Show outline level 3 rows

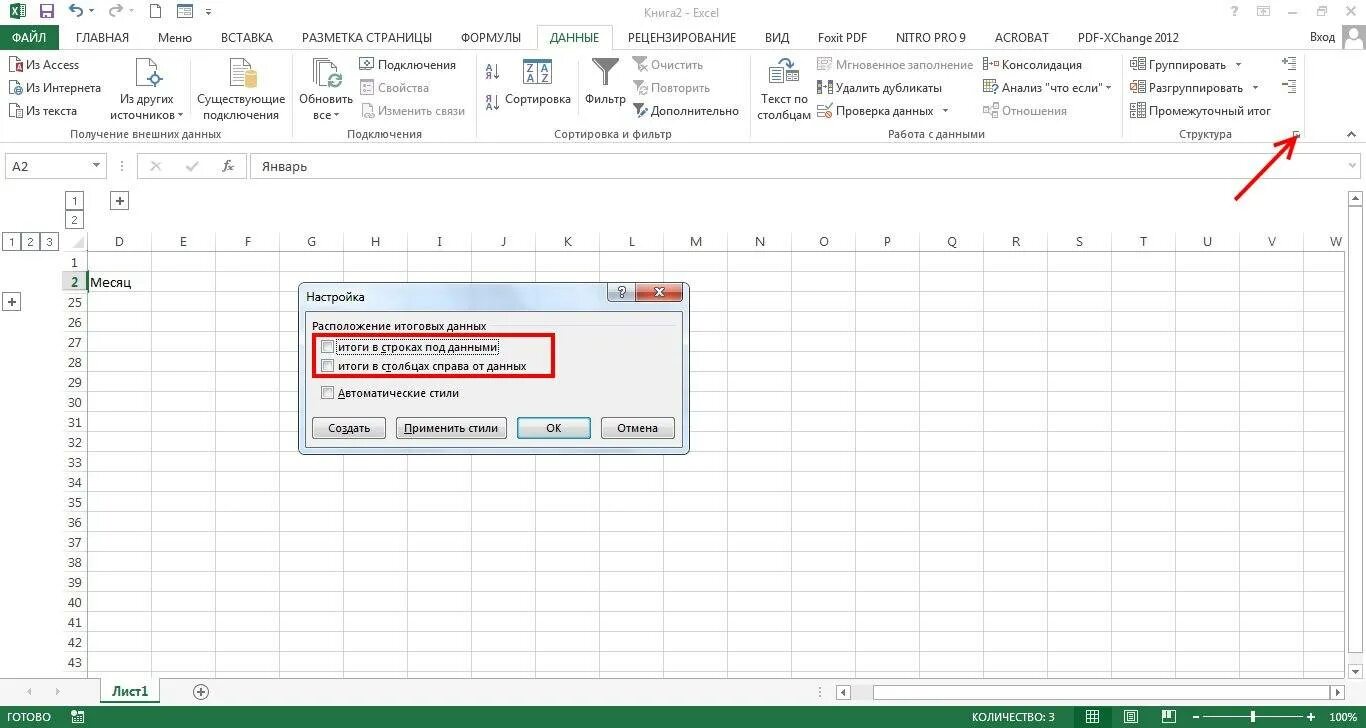point(48,241)
